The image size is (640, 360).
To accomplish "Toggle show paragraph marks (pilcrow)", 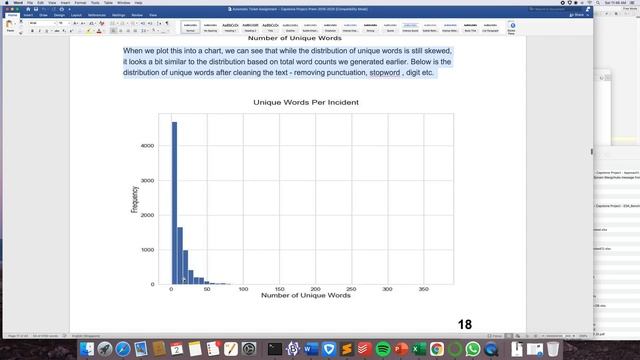I will point(167,23).
